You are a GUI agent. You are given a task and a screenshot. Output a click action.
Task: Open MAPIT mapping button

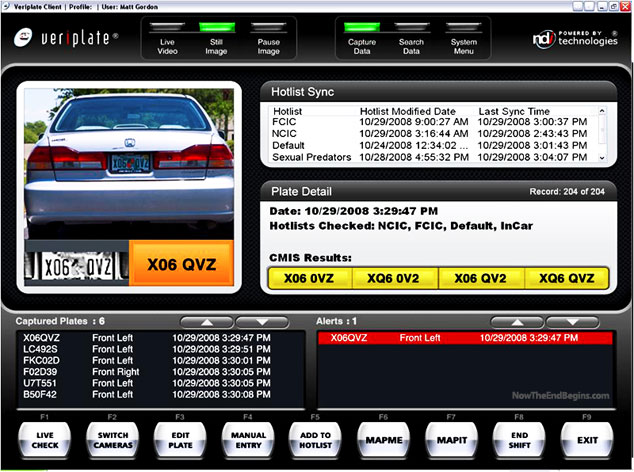click(x=451, y=438)
